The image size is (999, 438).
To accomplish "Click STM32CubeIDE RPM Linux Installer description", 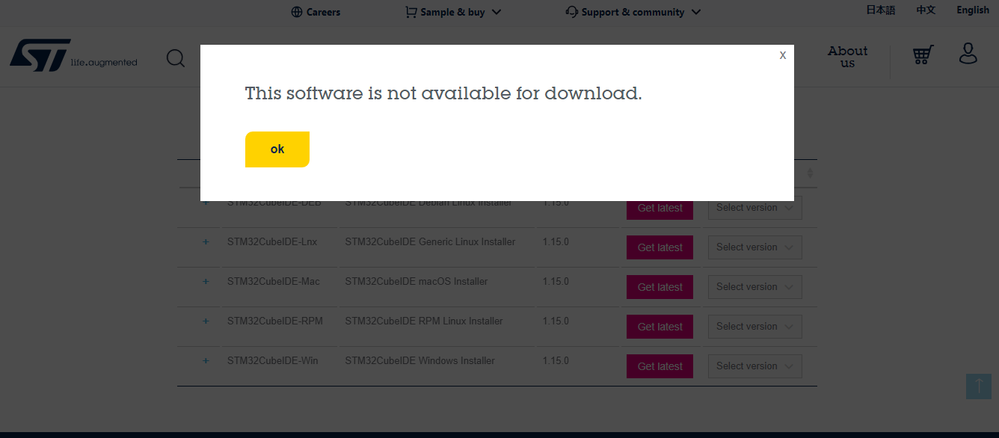I will (424, 321).
